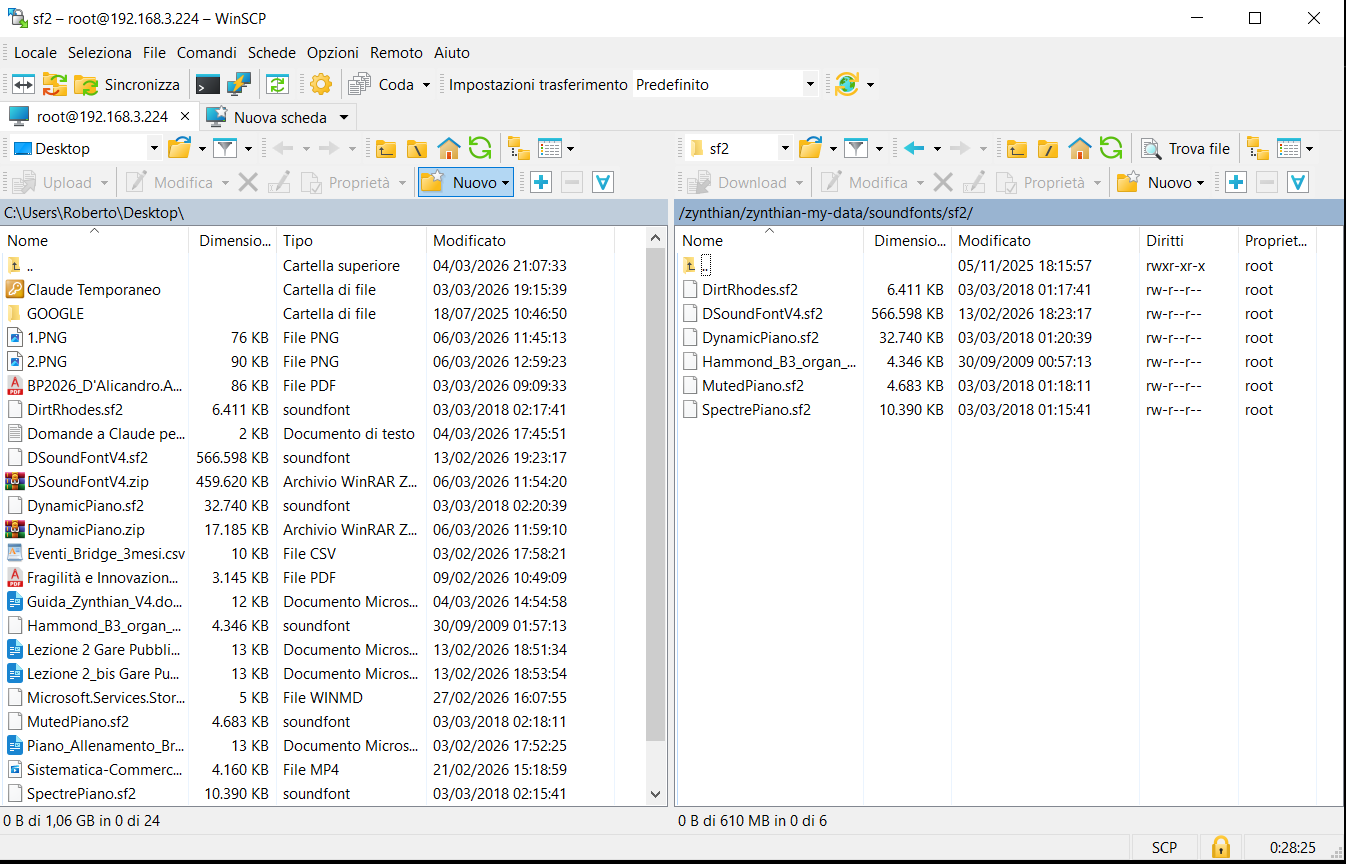
Task: Open session in PuTTY icon
Action: [x=239, y=85]
